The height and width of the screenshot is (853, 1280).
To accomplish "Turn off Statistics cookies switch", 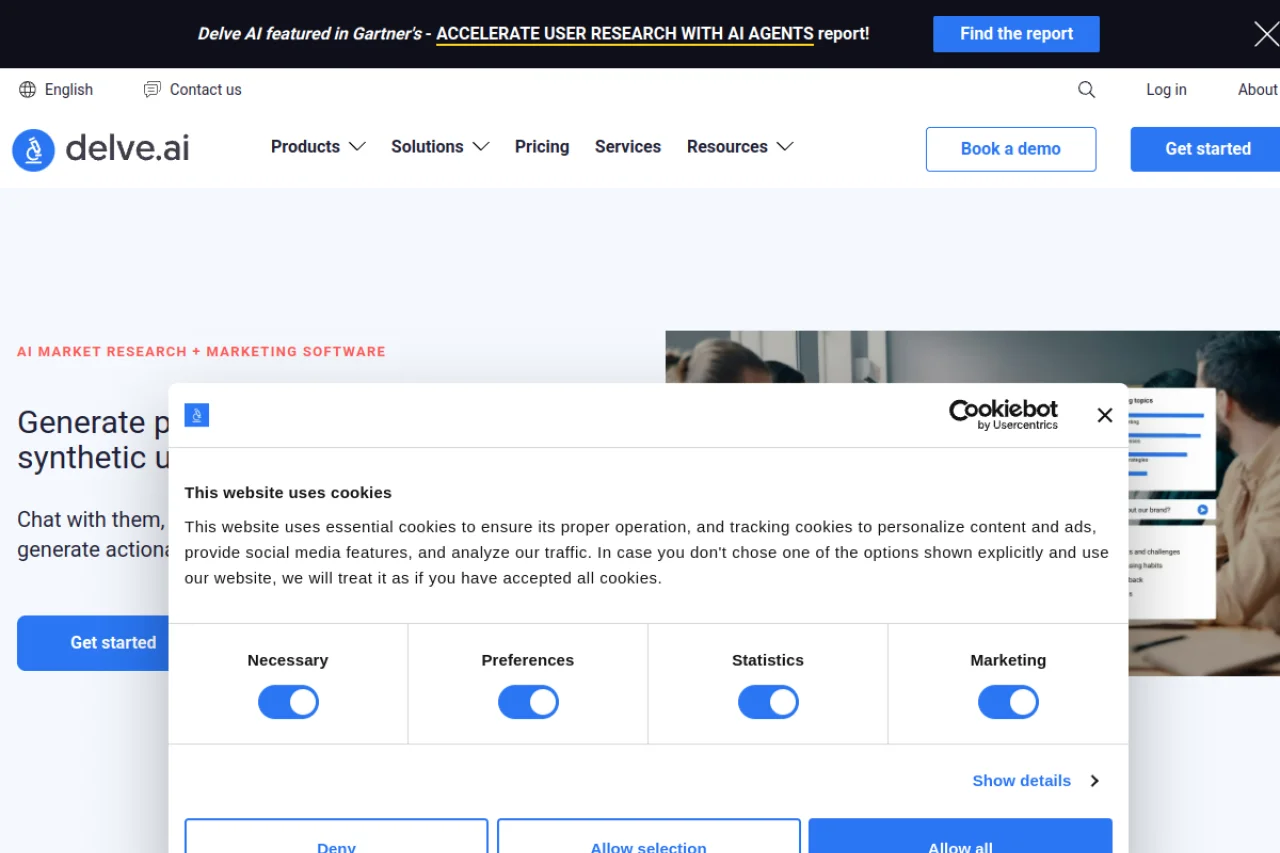I will (x=768, y=702).
